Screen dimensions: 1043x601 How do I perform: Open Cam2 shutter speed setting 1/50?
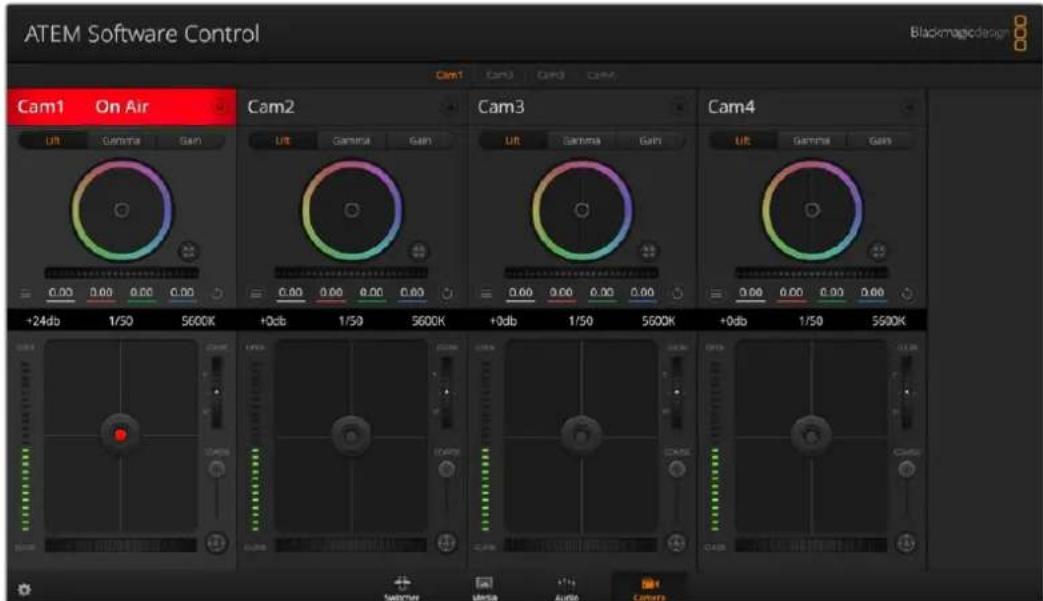pos(351,321)
